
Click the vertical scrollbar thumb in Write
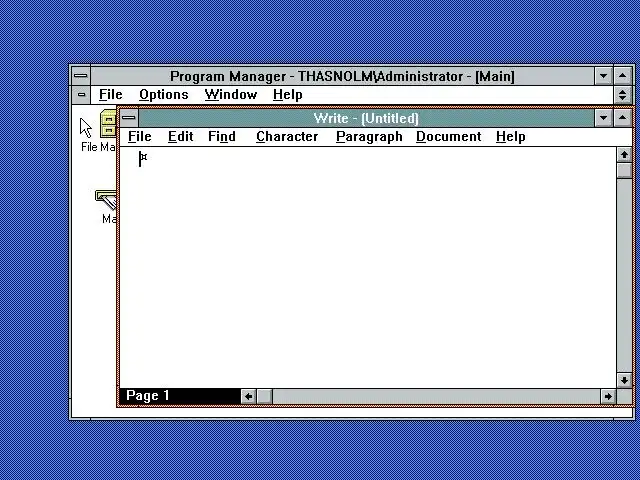pyautogui.click(x=624, y=170)
